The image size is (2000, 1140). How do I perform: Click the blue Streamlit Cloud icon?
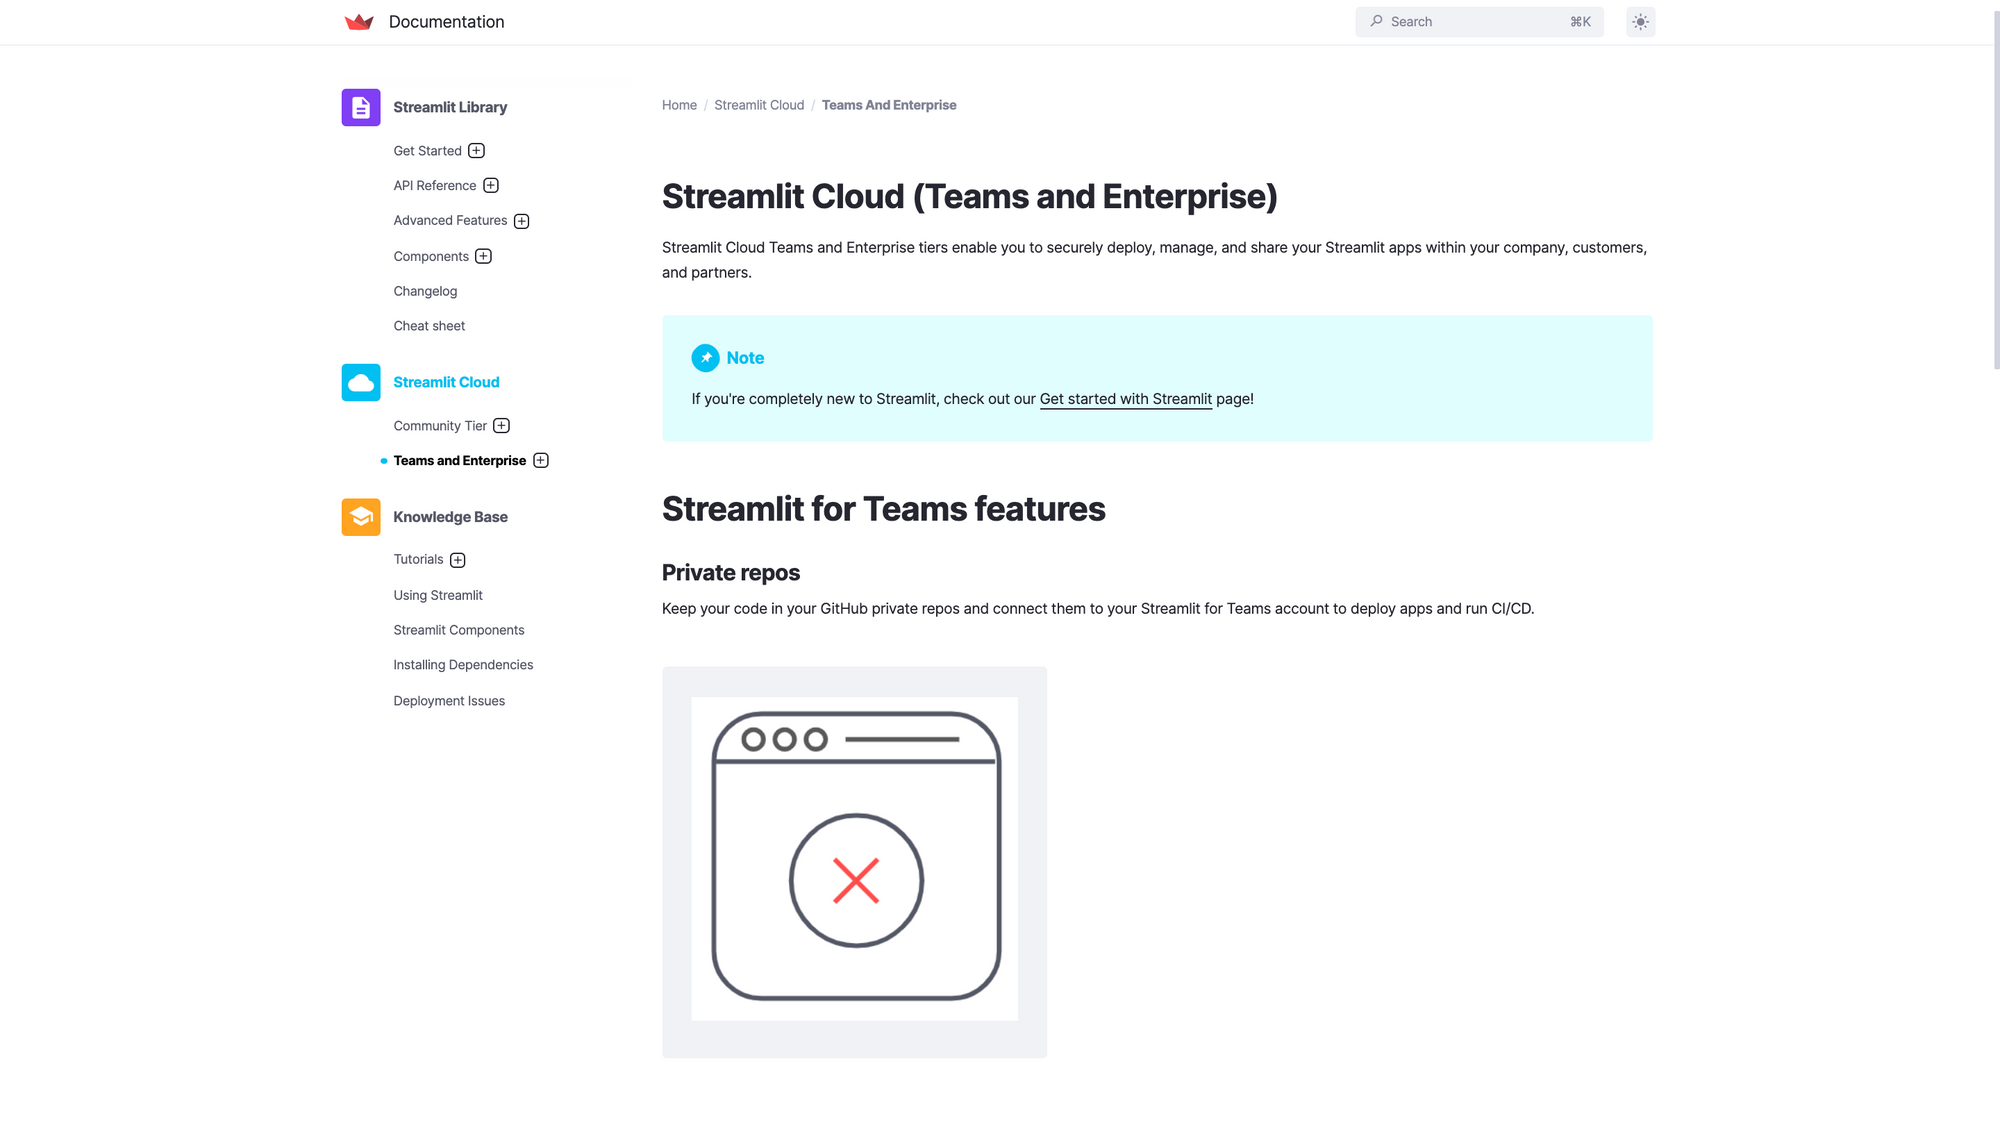[x=361, y=382]
